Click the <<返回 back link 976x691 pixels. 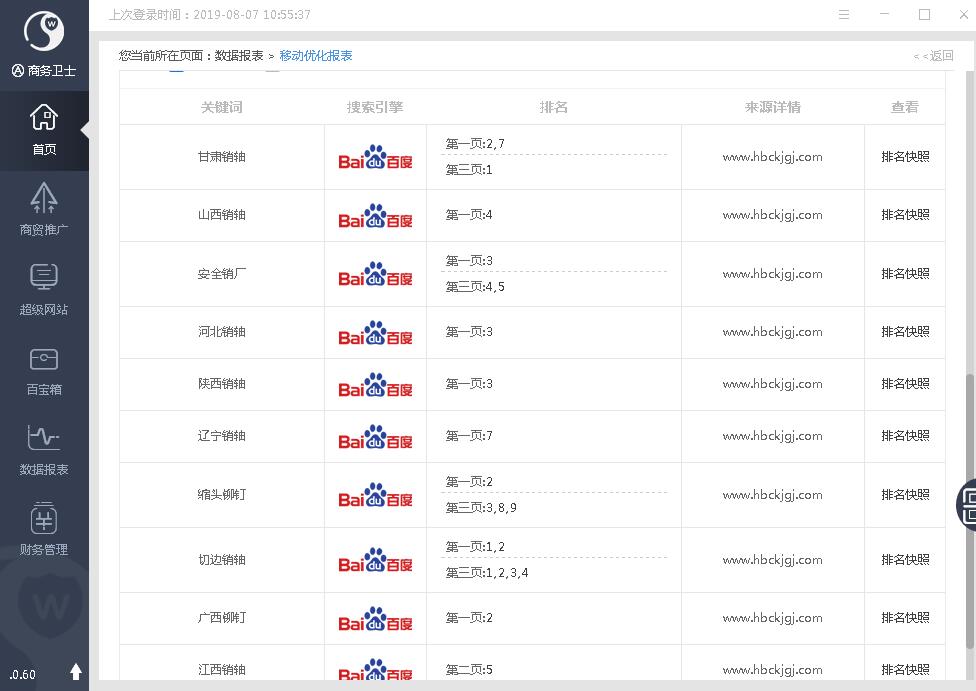pos(933,56)
